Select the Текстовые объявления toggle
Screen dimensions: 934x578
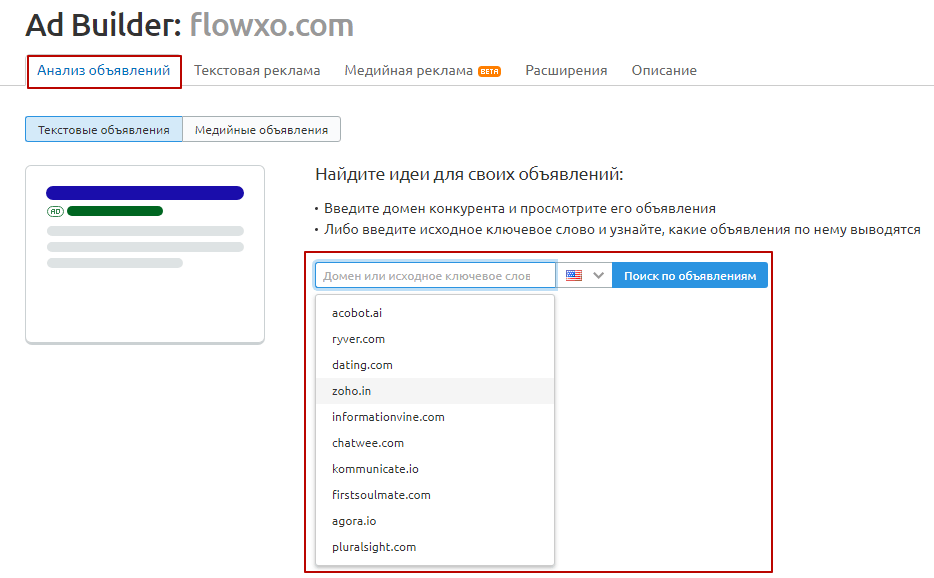coord(104,129)
